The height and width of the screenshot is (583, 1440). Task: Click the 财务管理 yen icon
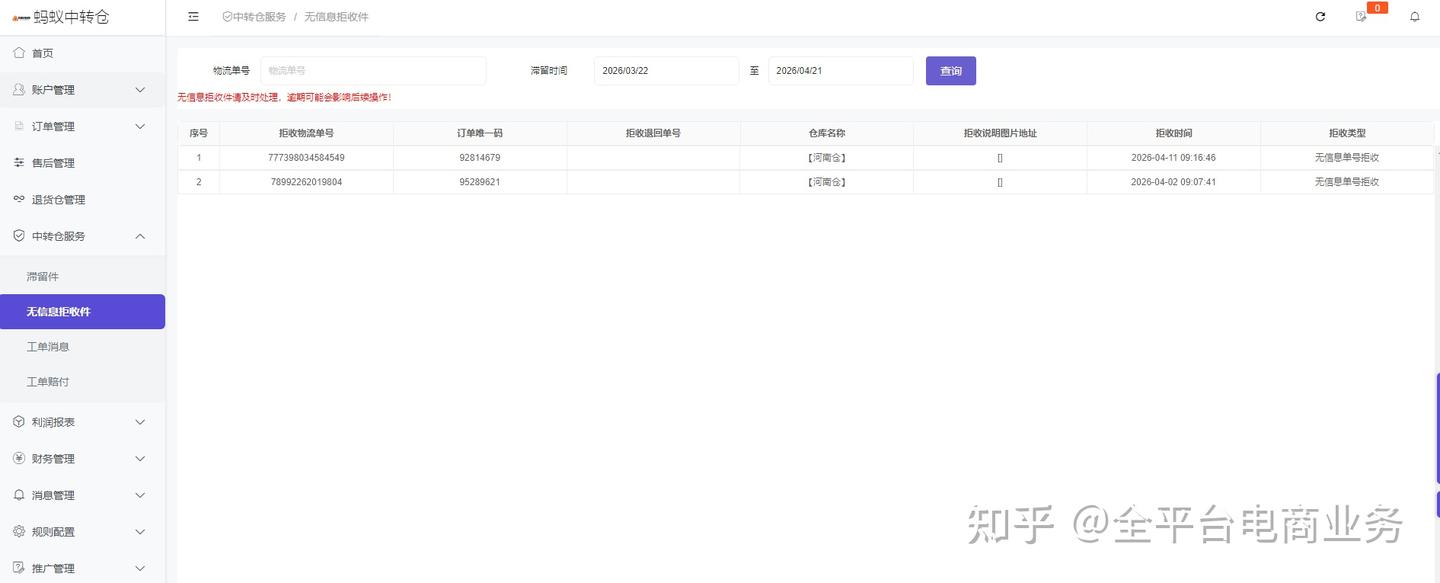click(x=19, y=459)
